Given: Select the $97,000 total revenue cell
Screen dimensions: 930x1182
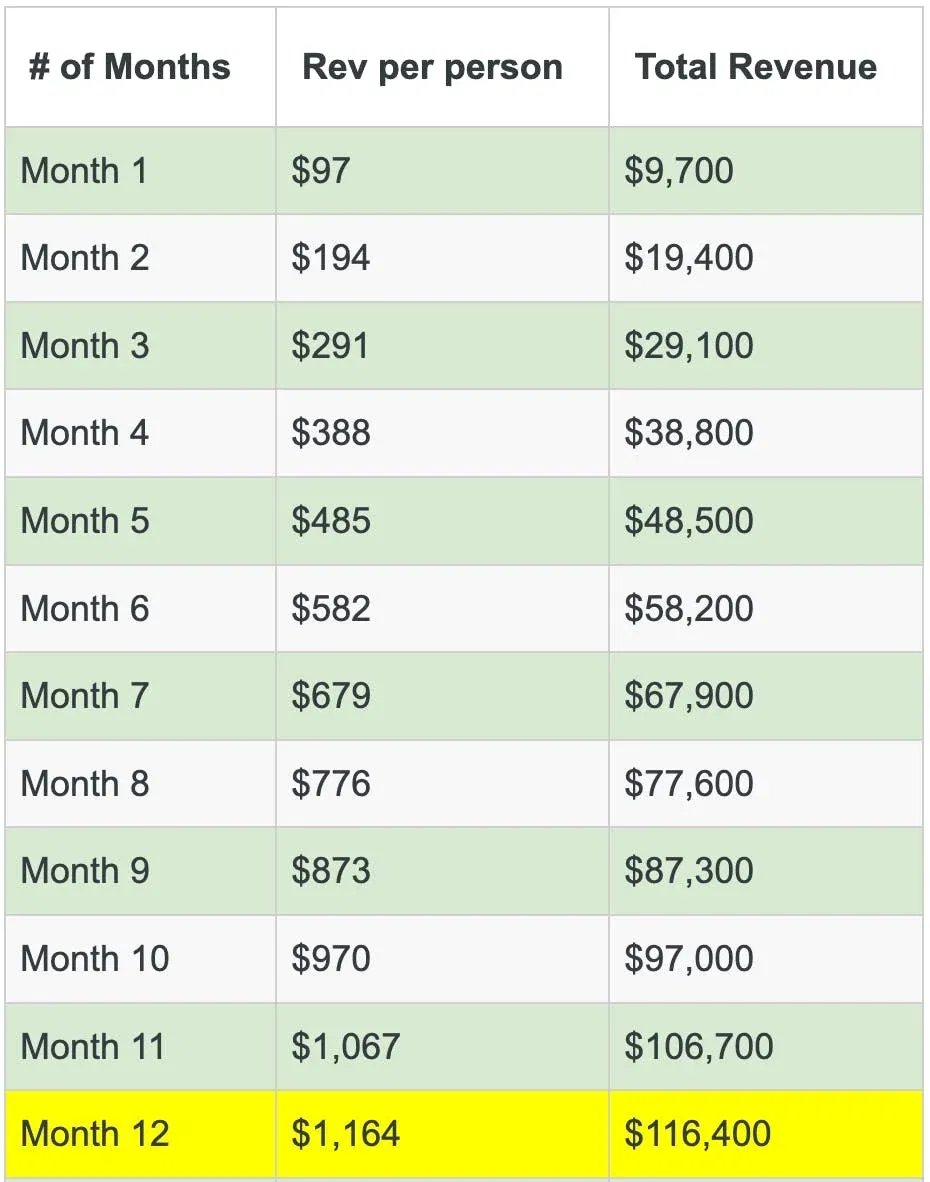Looking at the screenshot, I should (766, 959).
